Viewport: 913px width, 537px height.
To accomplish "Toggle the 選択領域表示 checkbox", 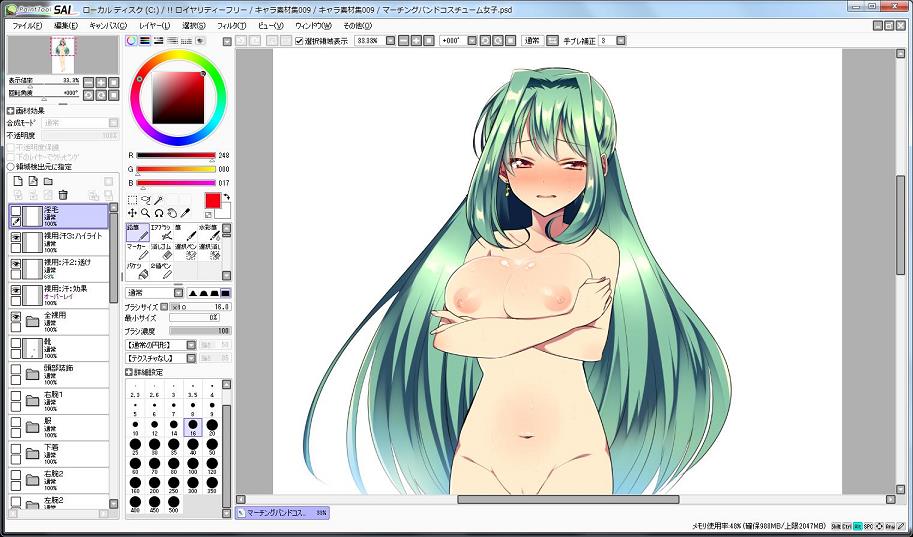I will tap(300, 41).
